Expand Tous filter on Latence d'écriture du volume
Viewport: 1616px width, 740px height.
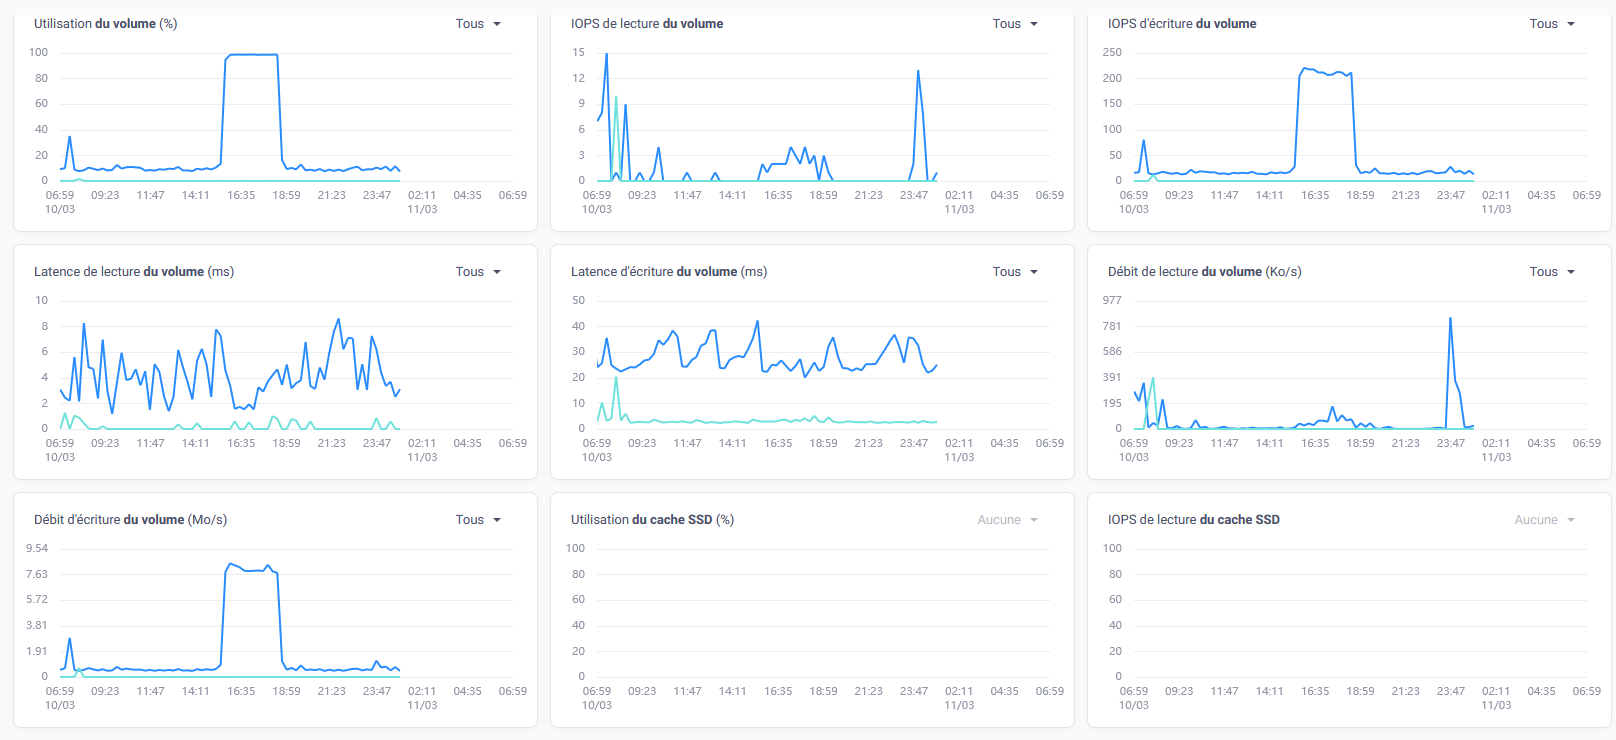(1015, 272)
